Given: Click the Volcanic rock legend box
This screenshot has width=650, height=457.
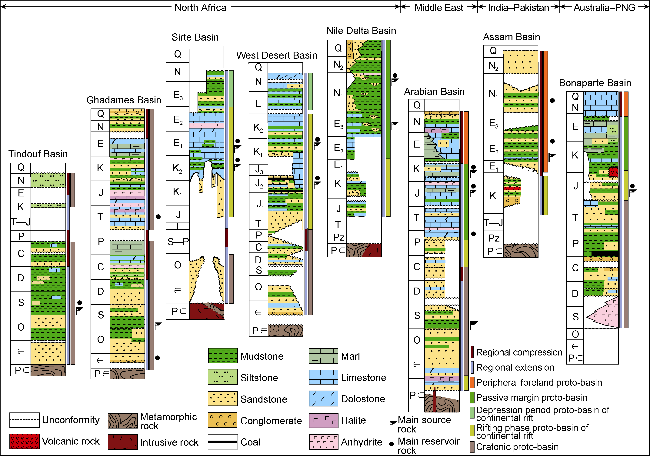Looking at the screenshot, I should (x=27, y=441).
